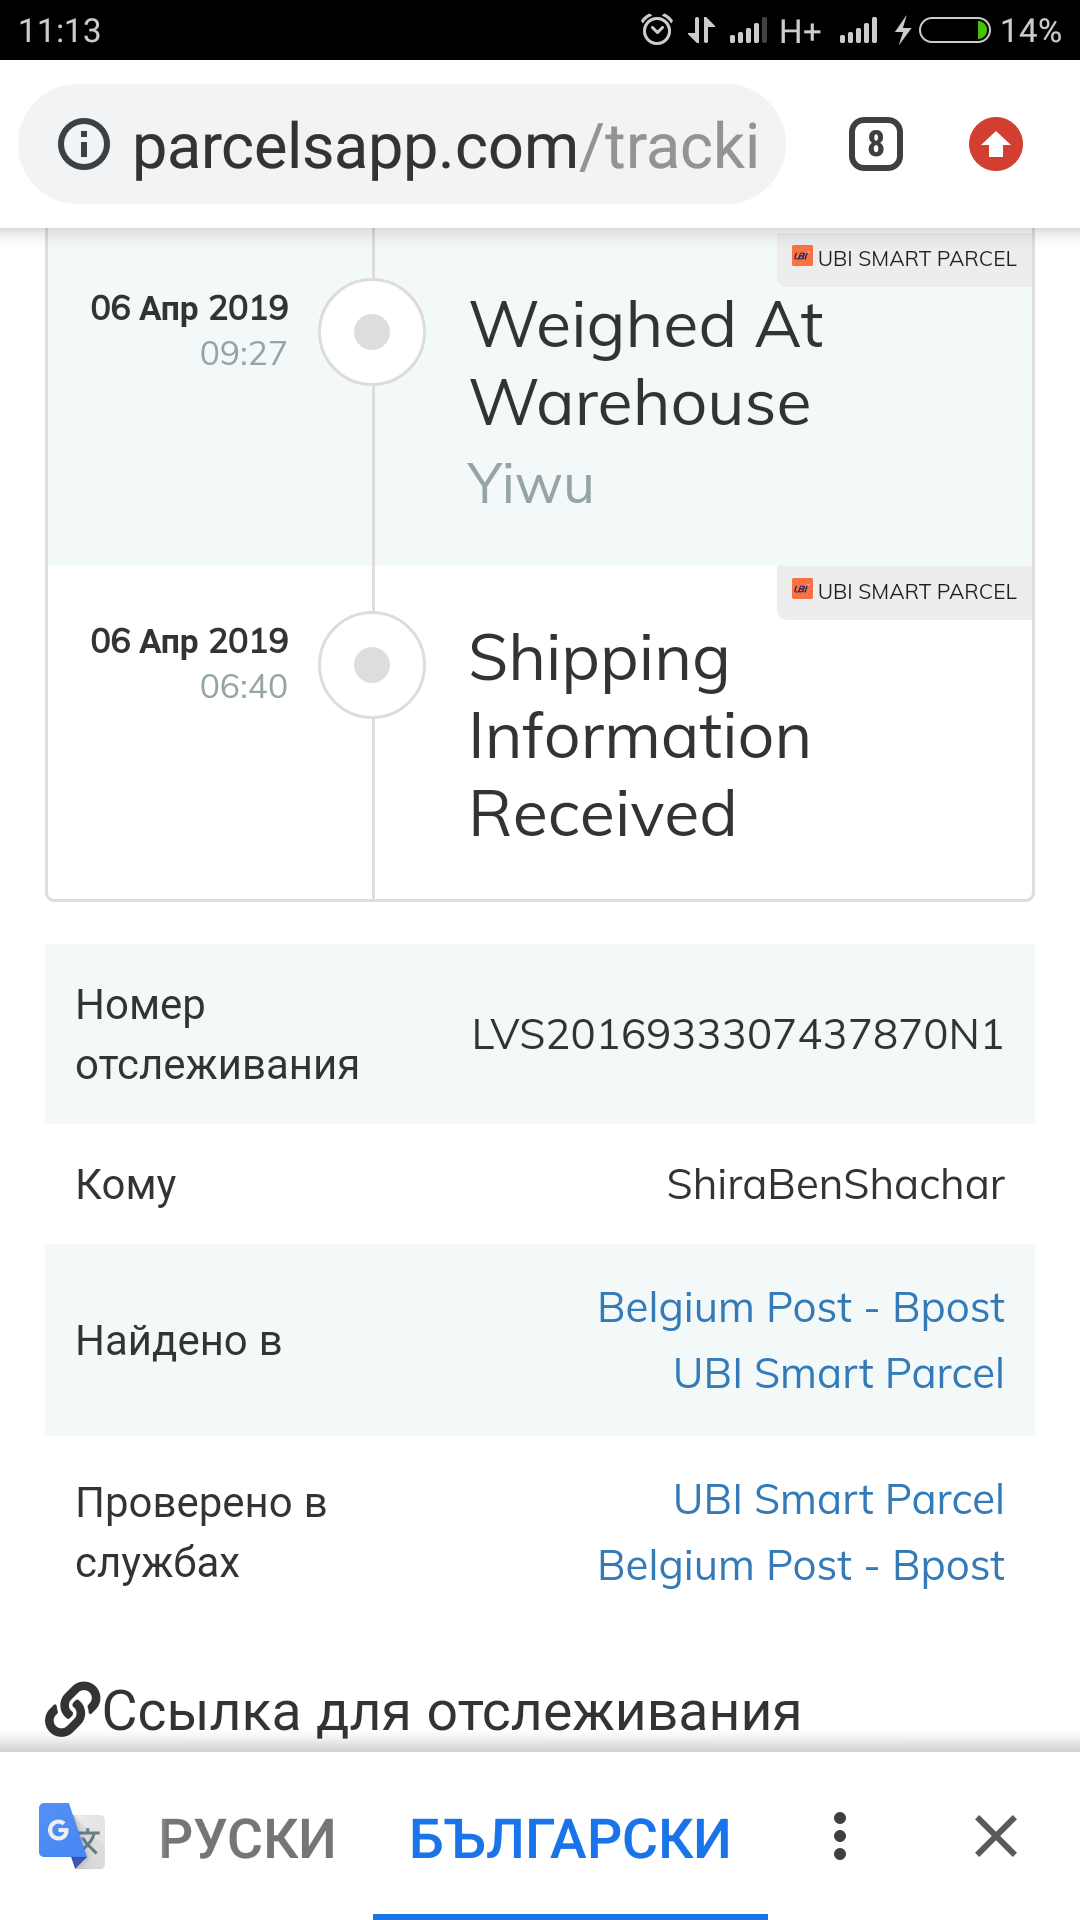Image resolution: width=1080 pixels, height=1920 pixels.
Task: Open UBI Smart Parcel link under Найдено в
Action: 838,1374
